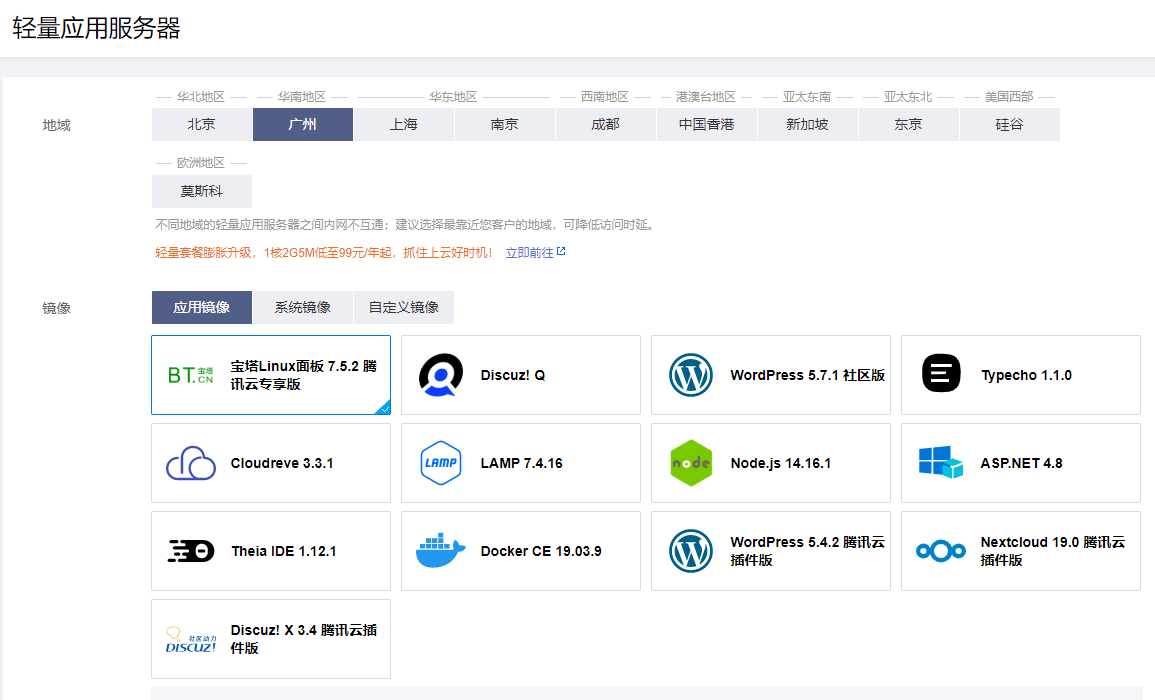The width and height of the screenshot is (1155, 700).
Task: Click the 亚太东南 group heading
Action: [807, 97]
